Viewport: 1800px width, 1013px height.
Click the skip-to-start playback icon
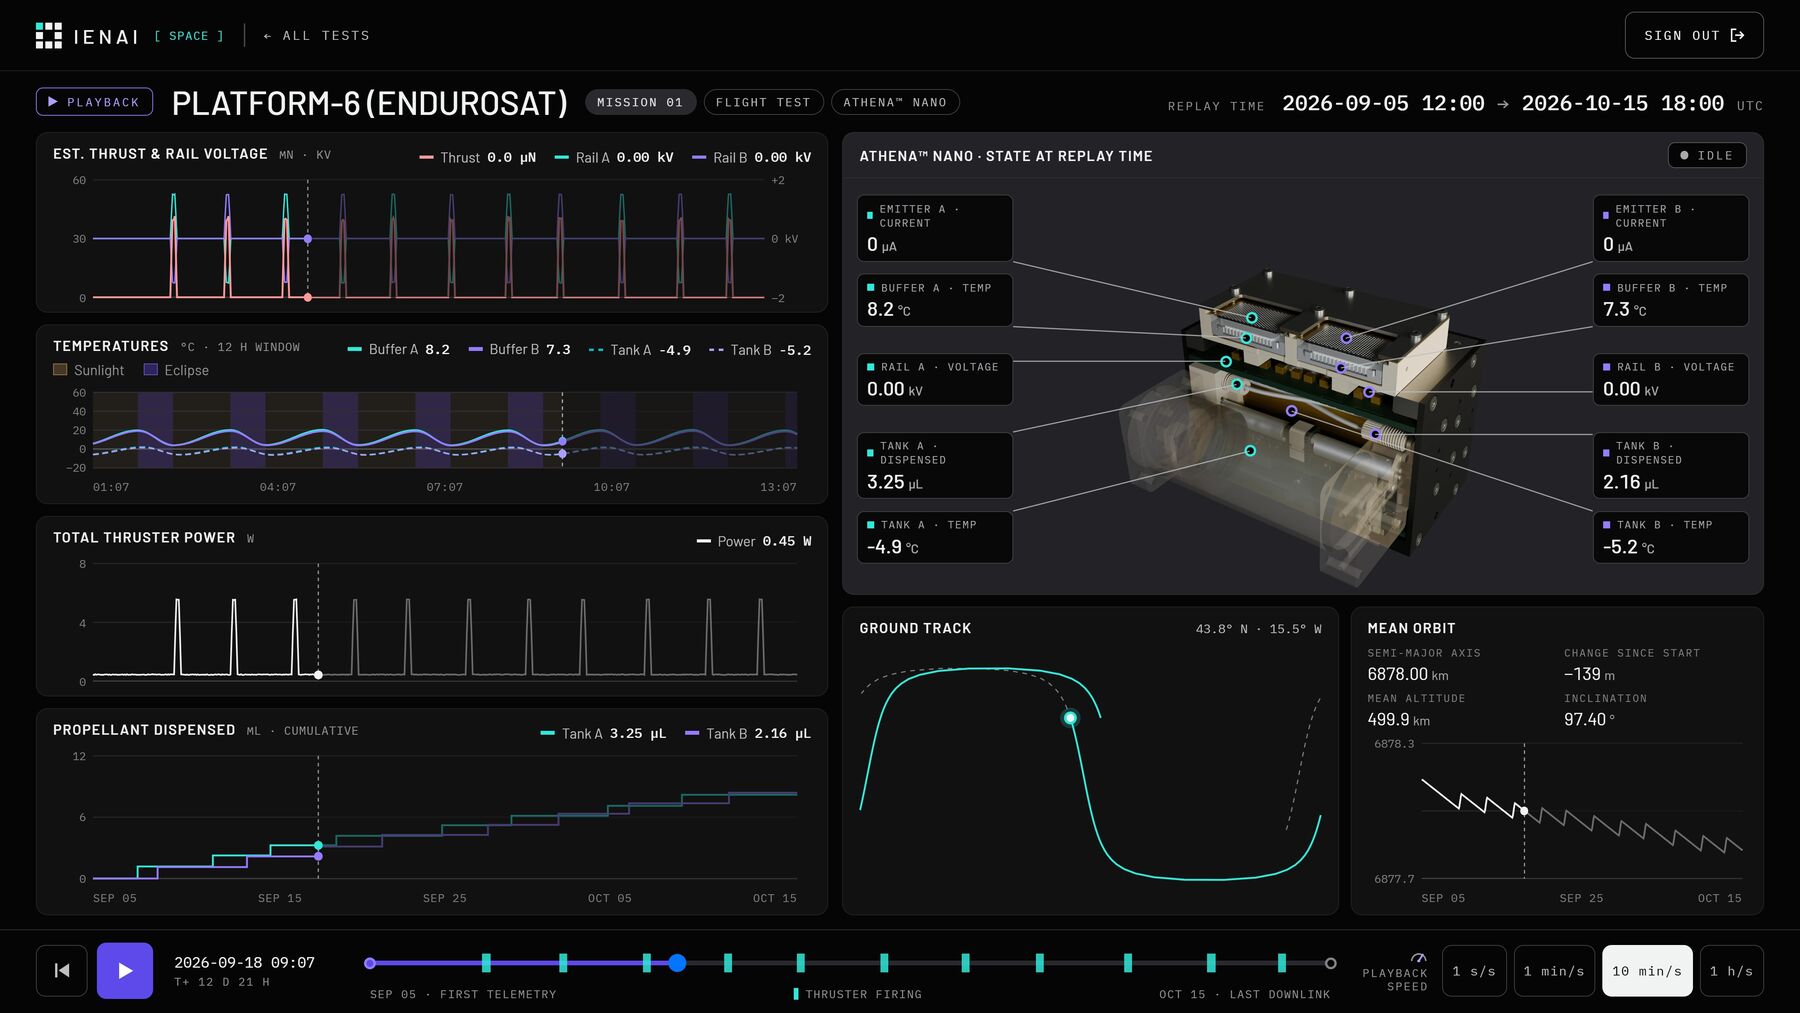tap(62, 970)
